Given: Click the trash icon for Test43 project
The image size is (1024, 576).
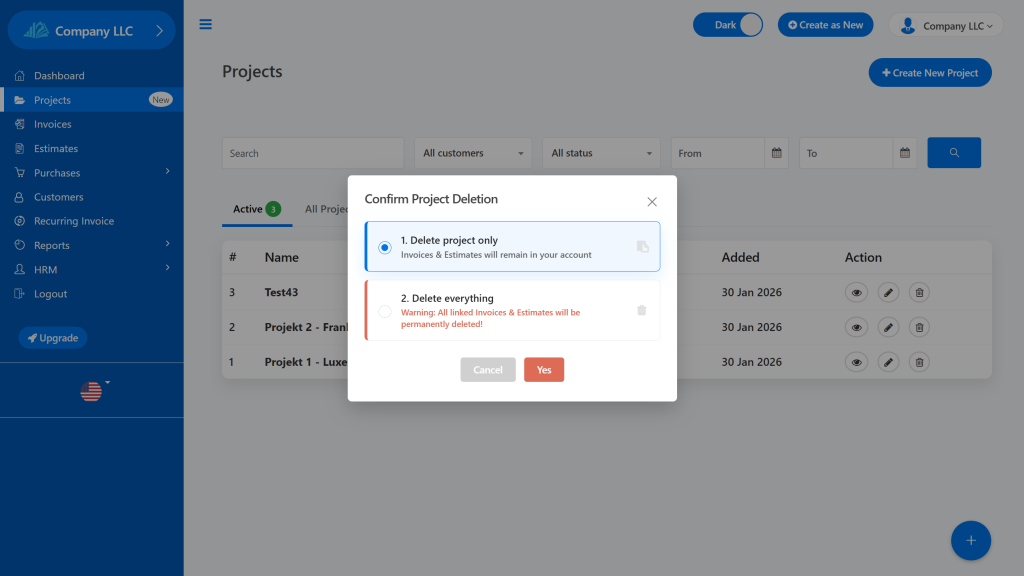Looking at the screenshot, I should [x=920, y=293].
